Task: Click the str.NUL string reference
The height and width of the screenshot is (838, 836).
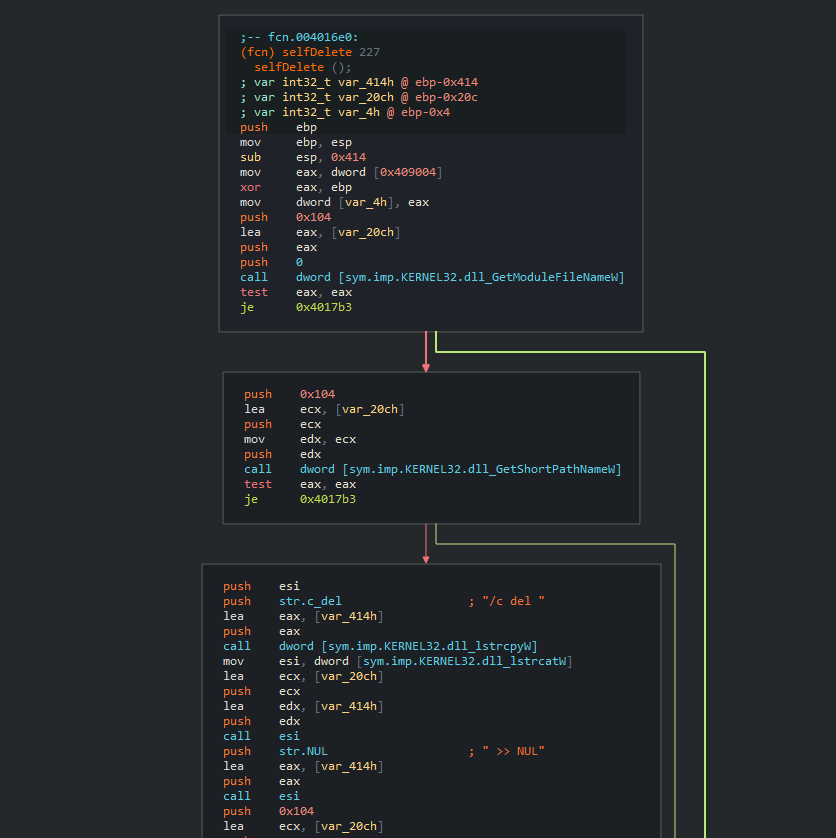Action: [x=303, y=751]
